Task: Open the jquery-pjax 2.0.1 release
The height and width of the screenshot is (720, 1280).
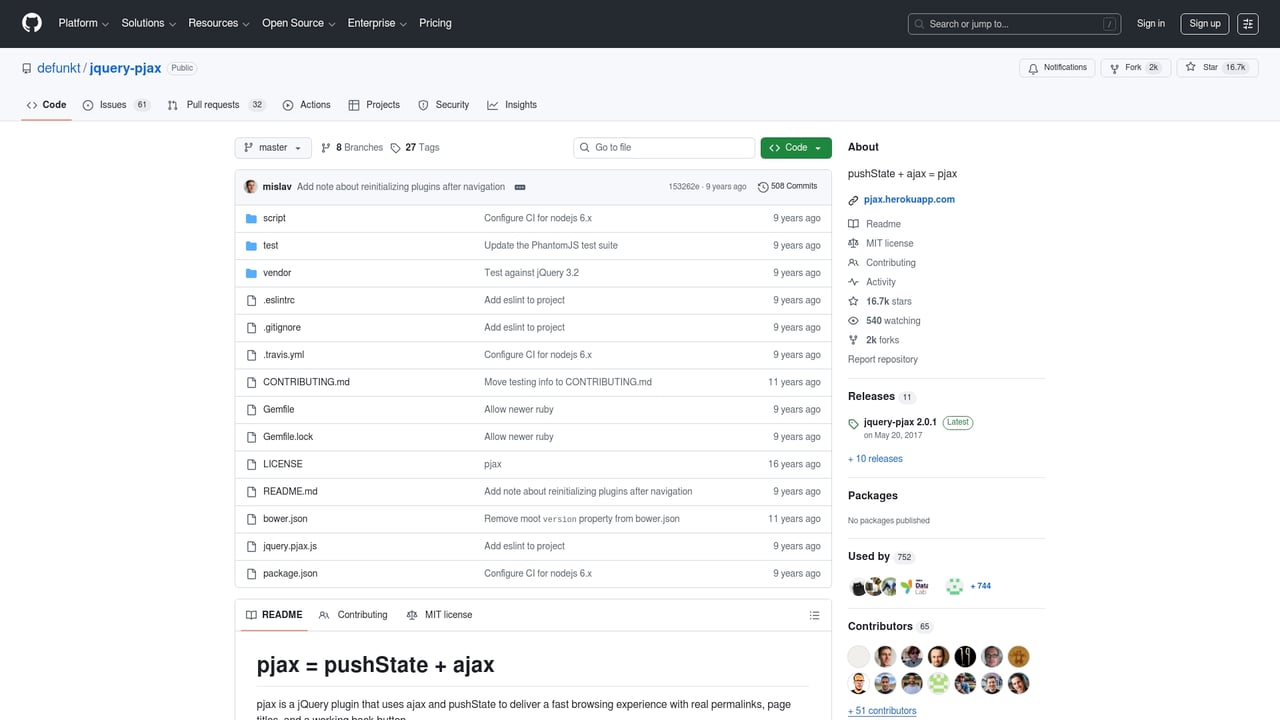Action: pos(898,422)
